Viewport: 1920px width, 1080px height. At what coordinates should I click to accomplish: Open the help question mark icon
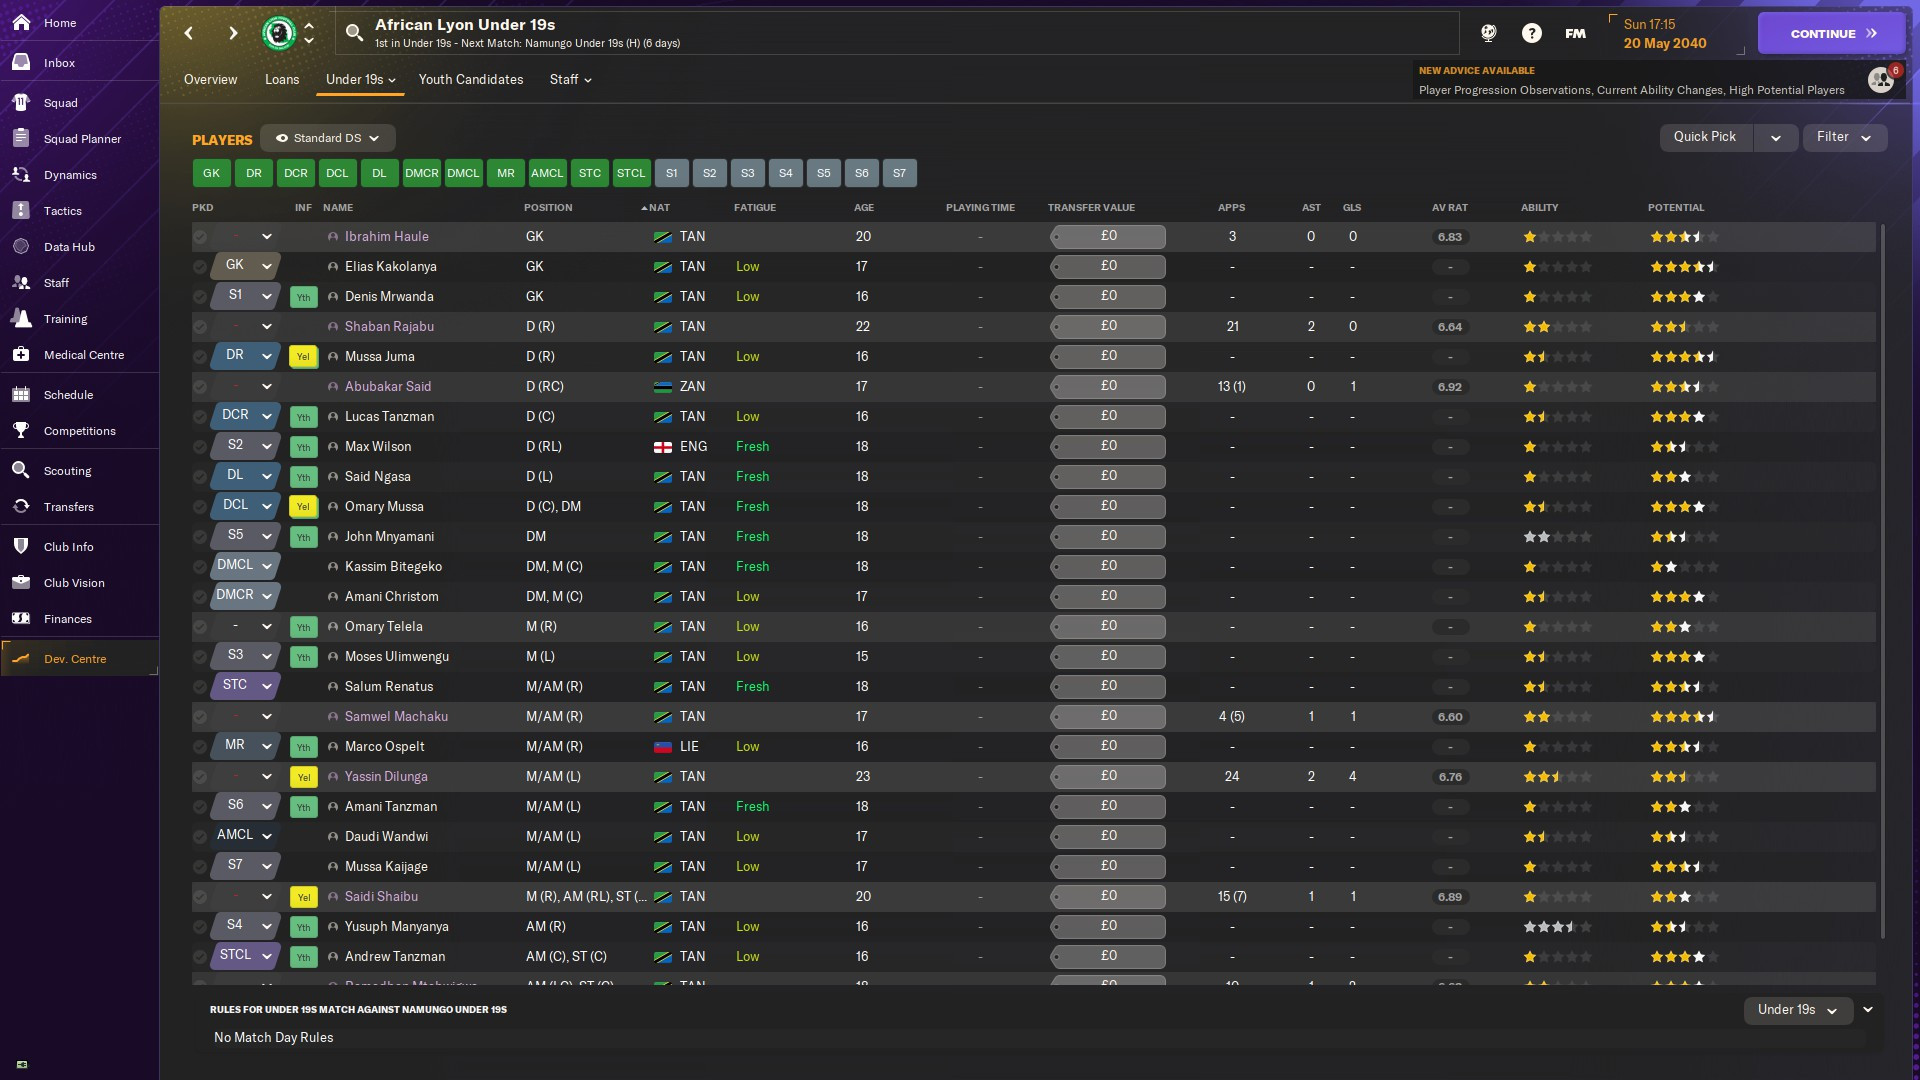1531,33
